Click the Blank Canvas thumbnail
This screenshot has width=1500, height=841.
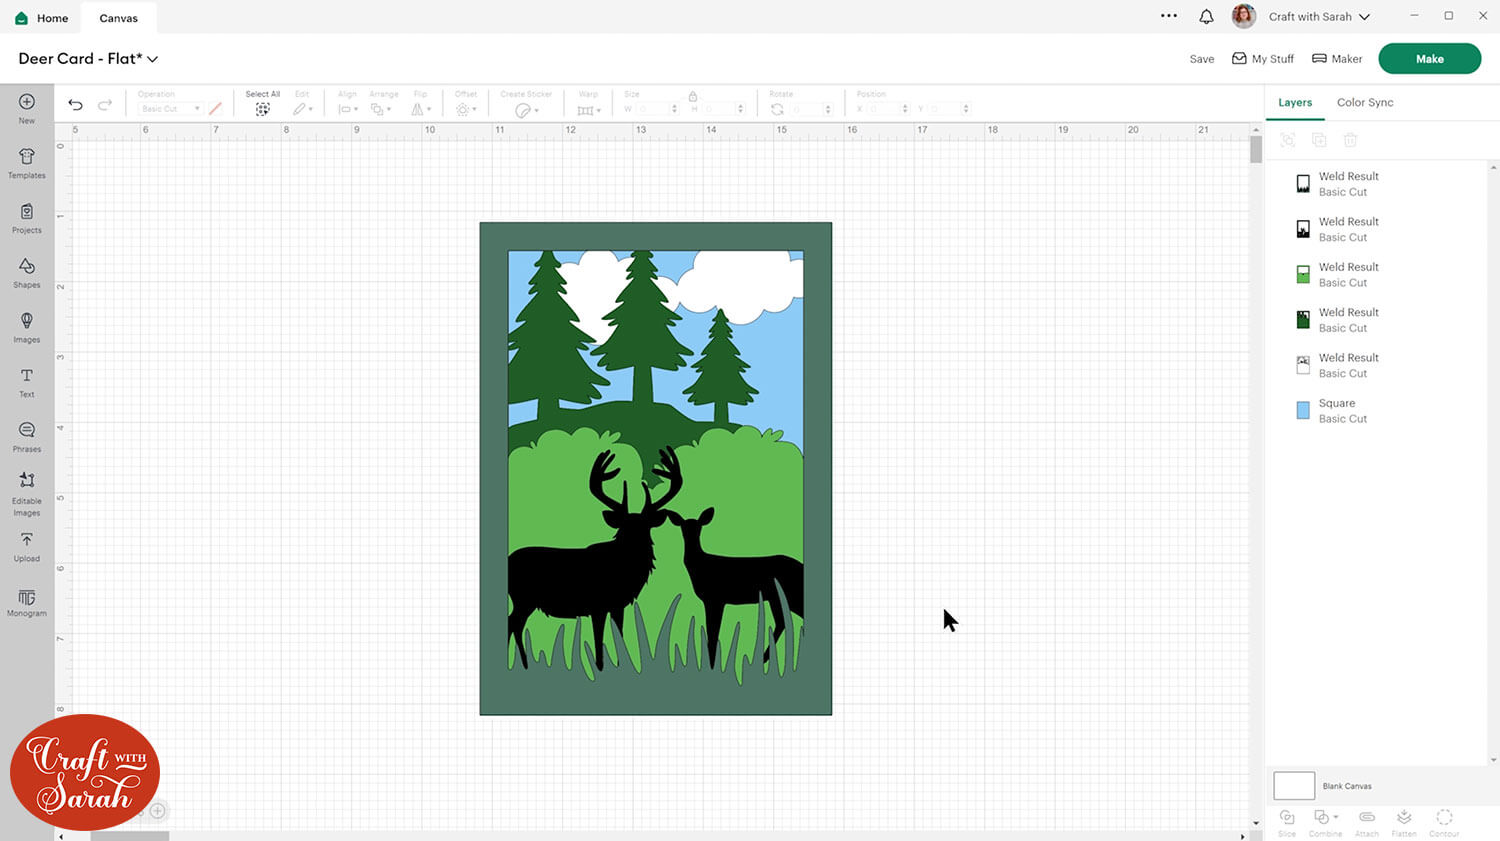pyautogui.click(x=1293, y=786)
